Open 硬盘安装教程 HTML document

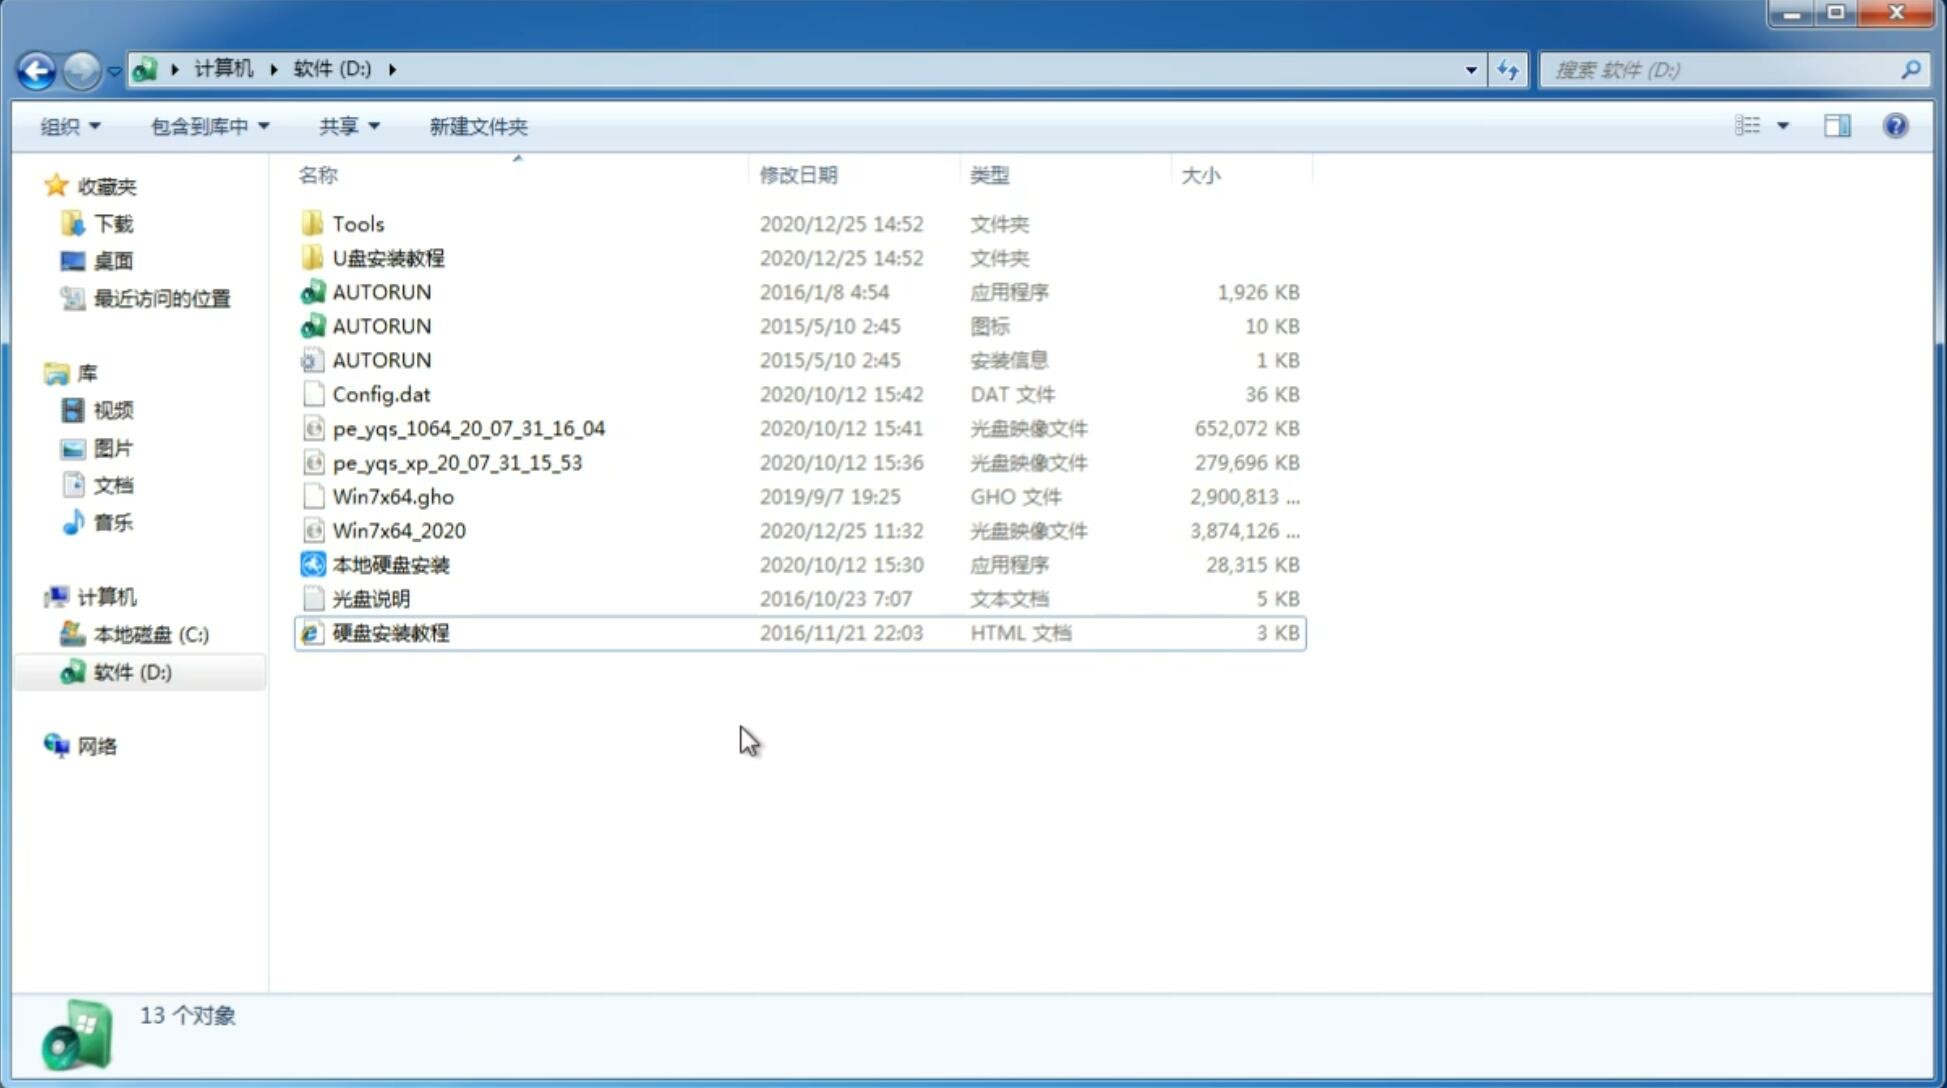390,632
